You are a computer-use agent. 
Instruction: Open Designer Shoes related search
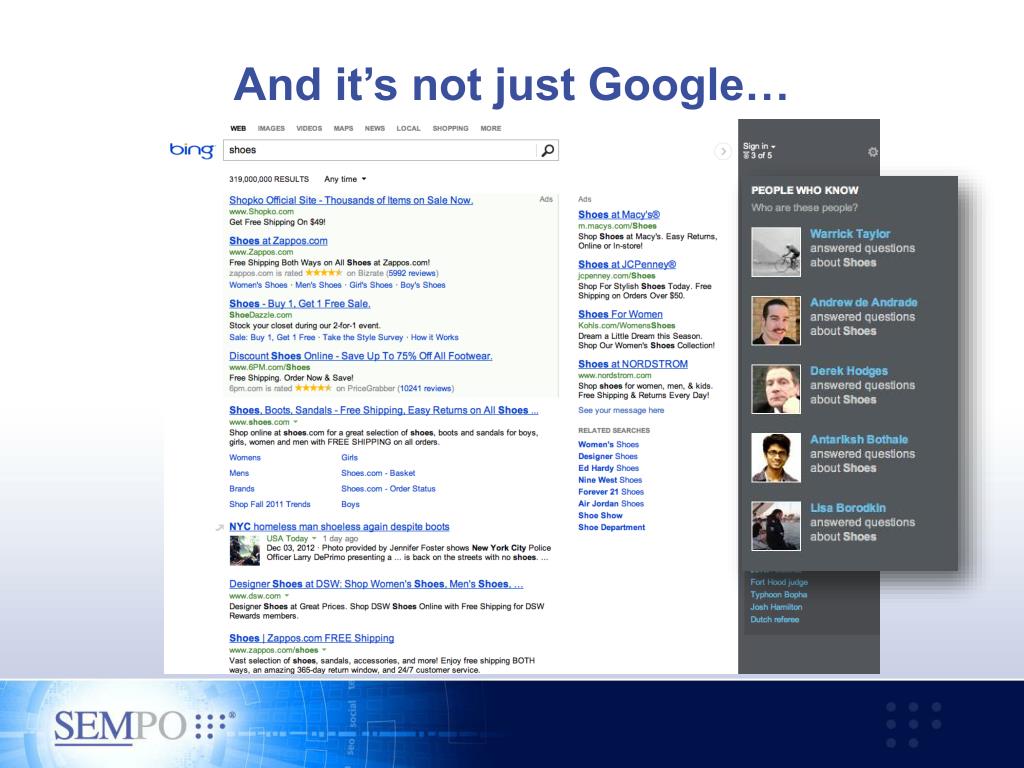pyautogui.click(x=607, y=456)
